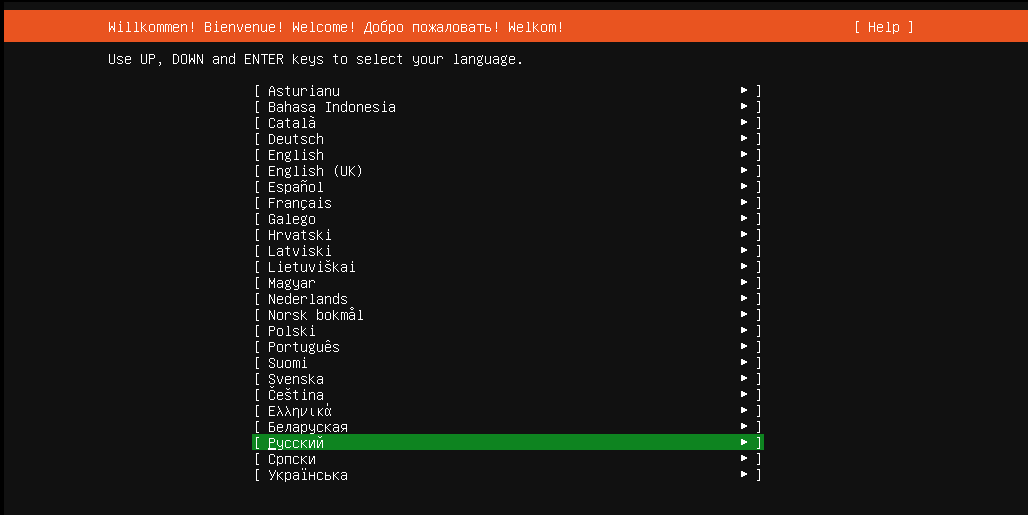
Task: Choose Português from the list
Action: pyautogui.click(x=304, y=347)
